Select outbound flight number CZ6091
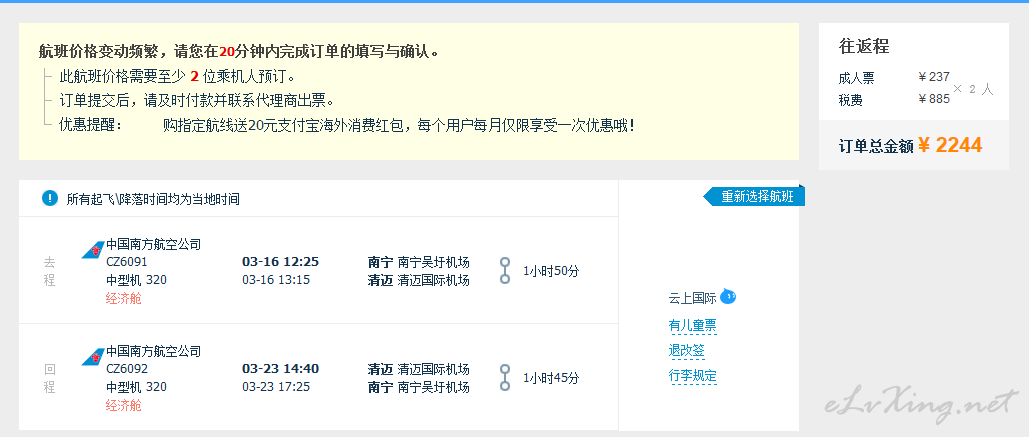Image resolution: width=1029 pixels, height=437 pixels. coord(127,262)
